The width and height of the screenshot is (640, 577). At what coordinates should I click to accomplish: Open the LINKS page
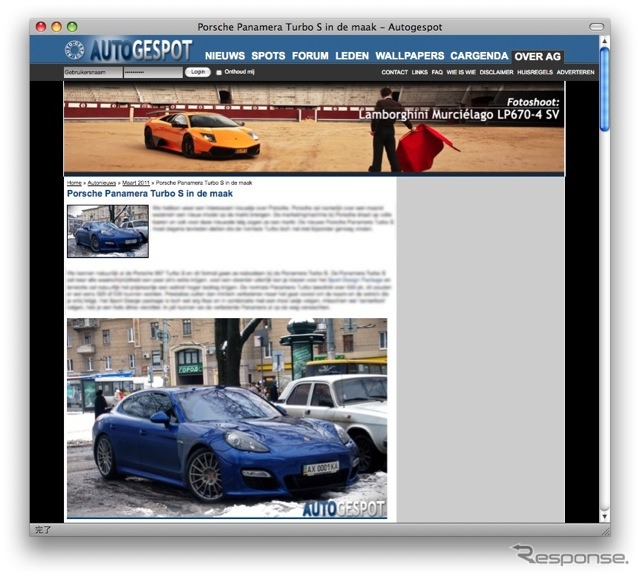tap(420, 72)
